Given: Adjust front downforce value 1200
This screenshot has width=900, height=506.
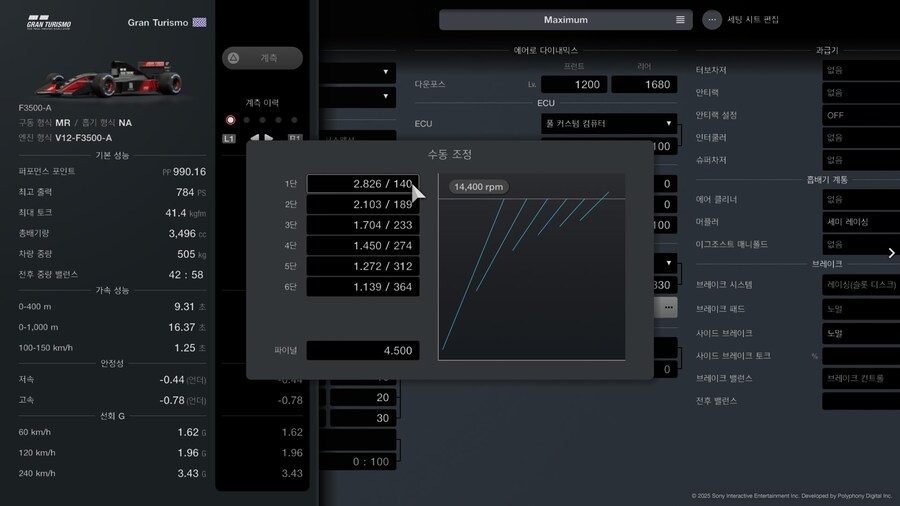Looking at the screenshot, I should (x=574, y=84).
